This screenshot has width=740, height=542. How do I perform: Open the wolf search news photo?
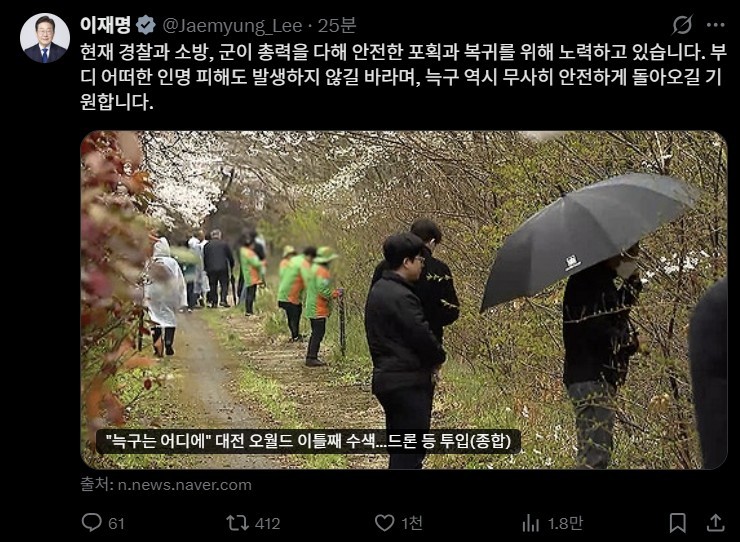tap(404, 300)
